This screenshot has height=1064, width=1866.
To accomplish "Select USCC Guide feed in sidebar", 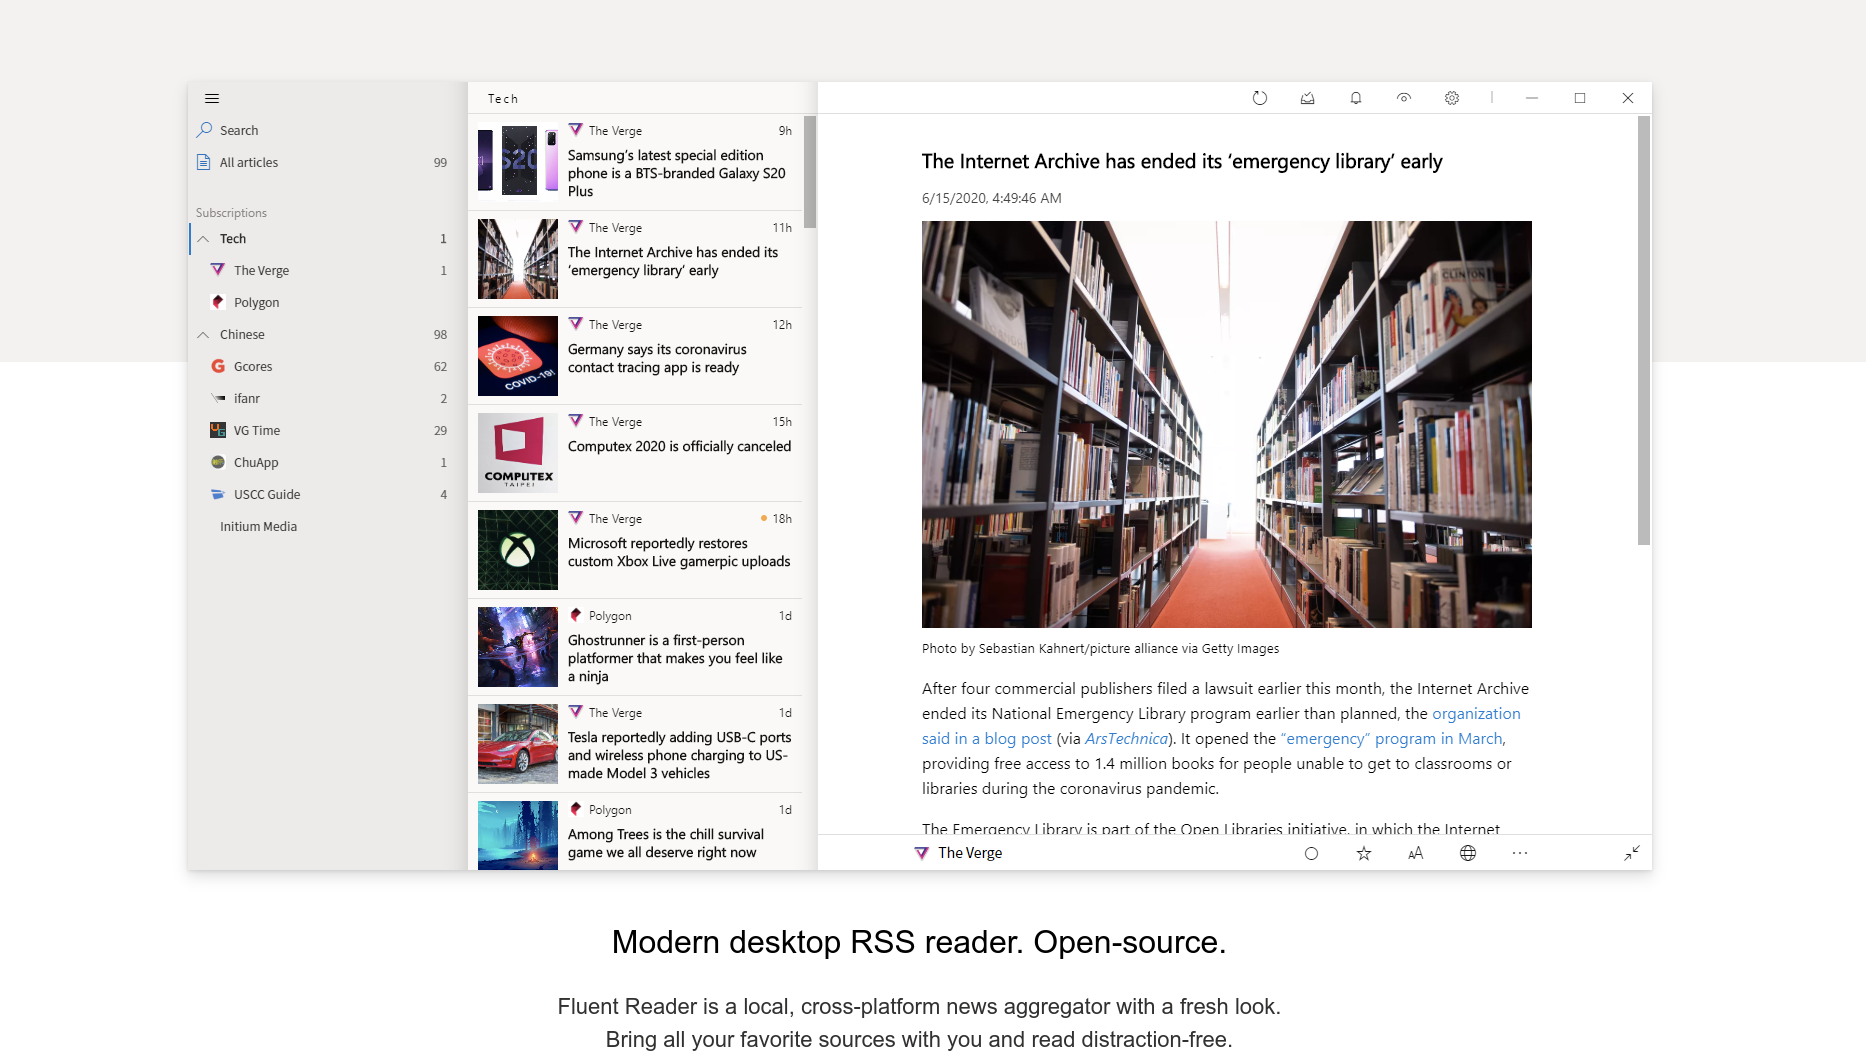I will coord(327,495).
